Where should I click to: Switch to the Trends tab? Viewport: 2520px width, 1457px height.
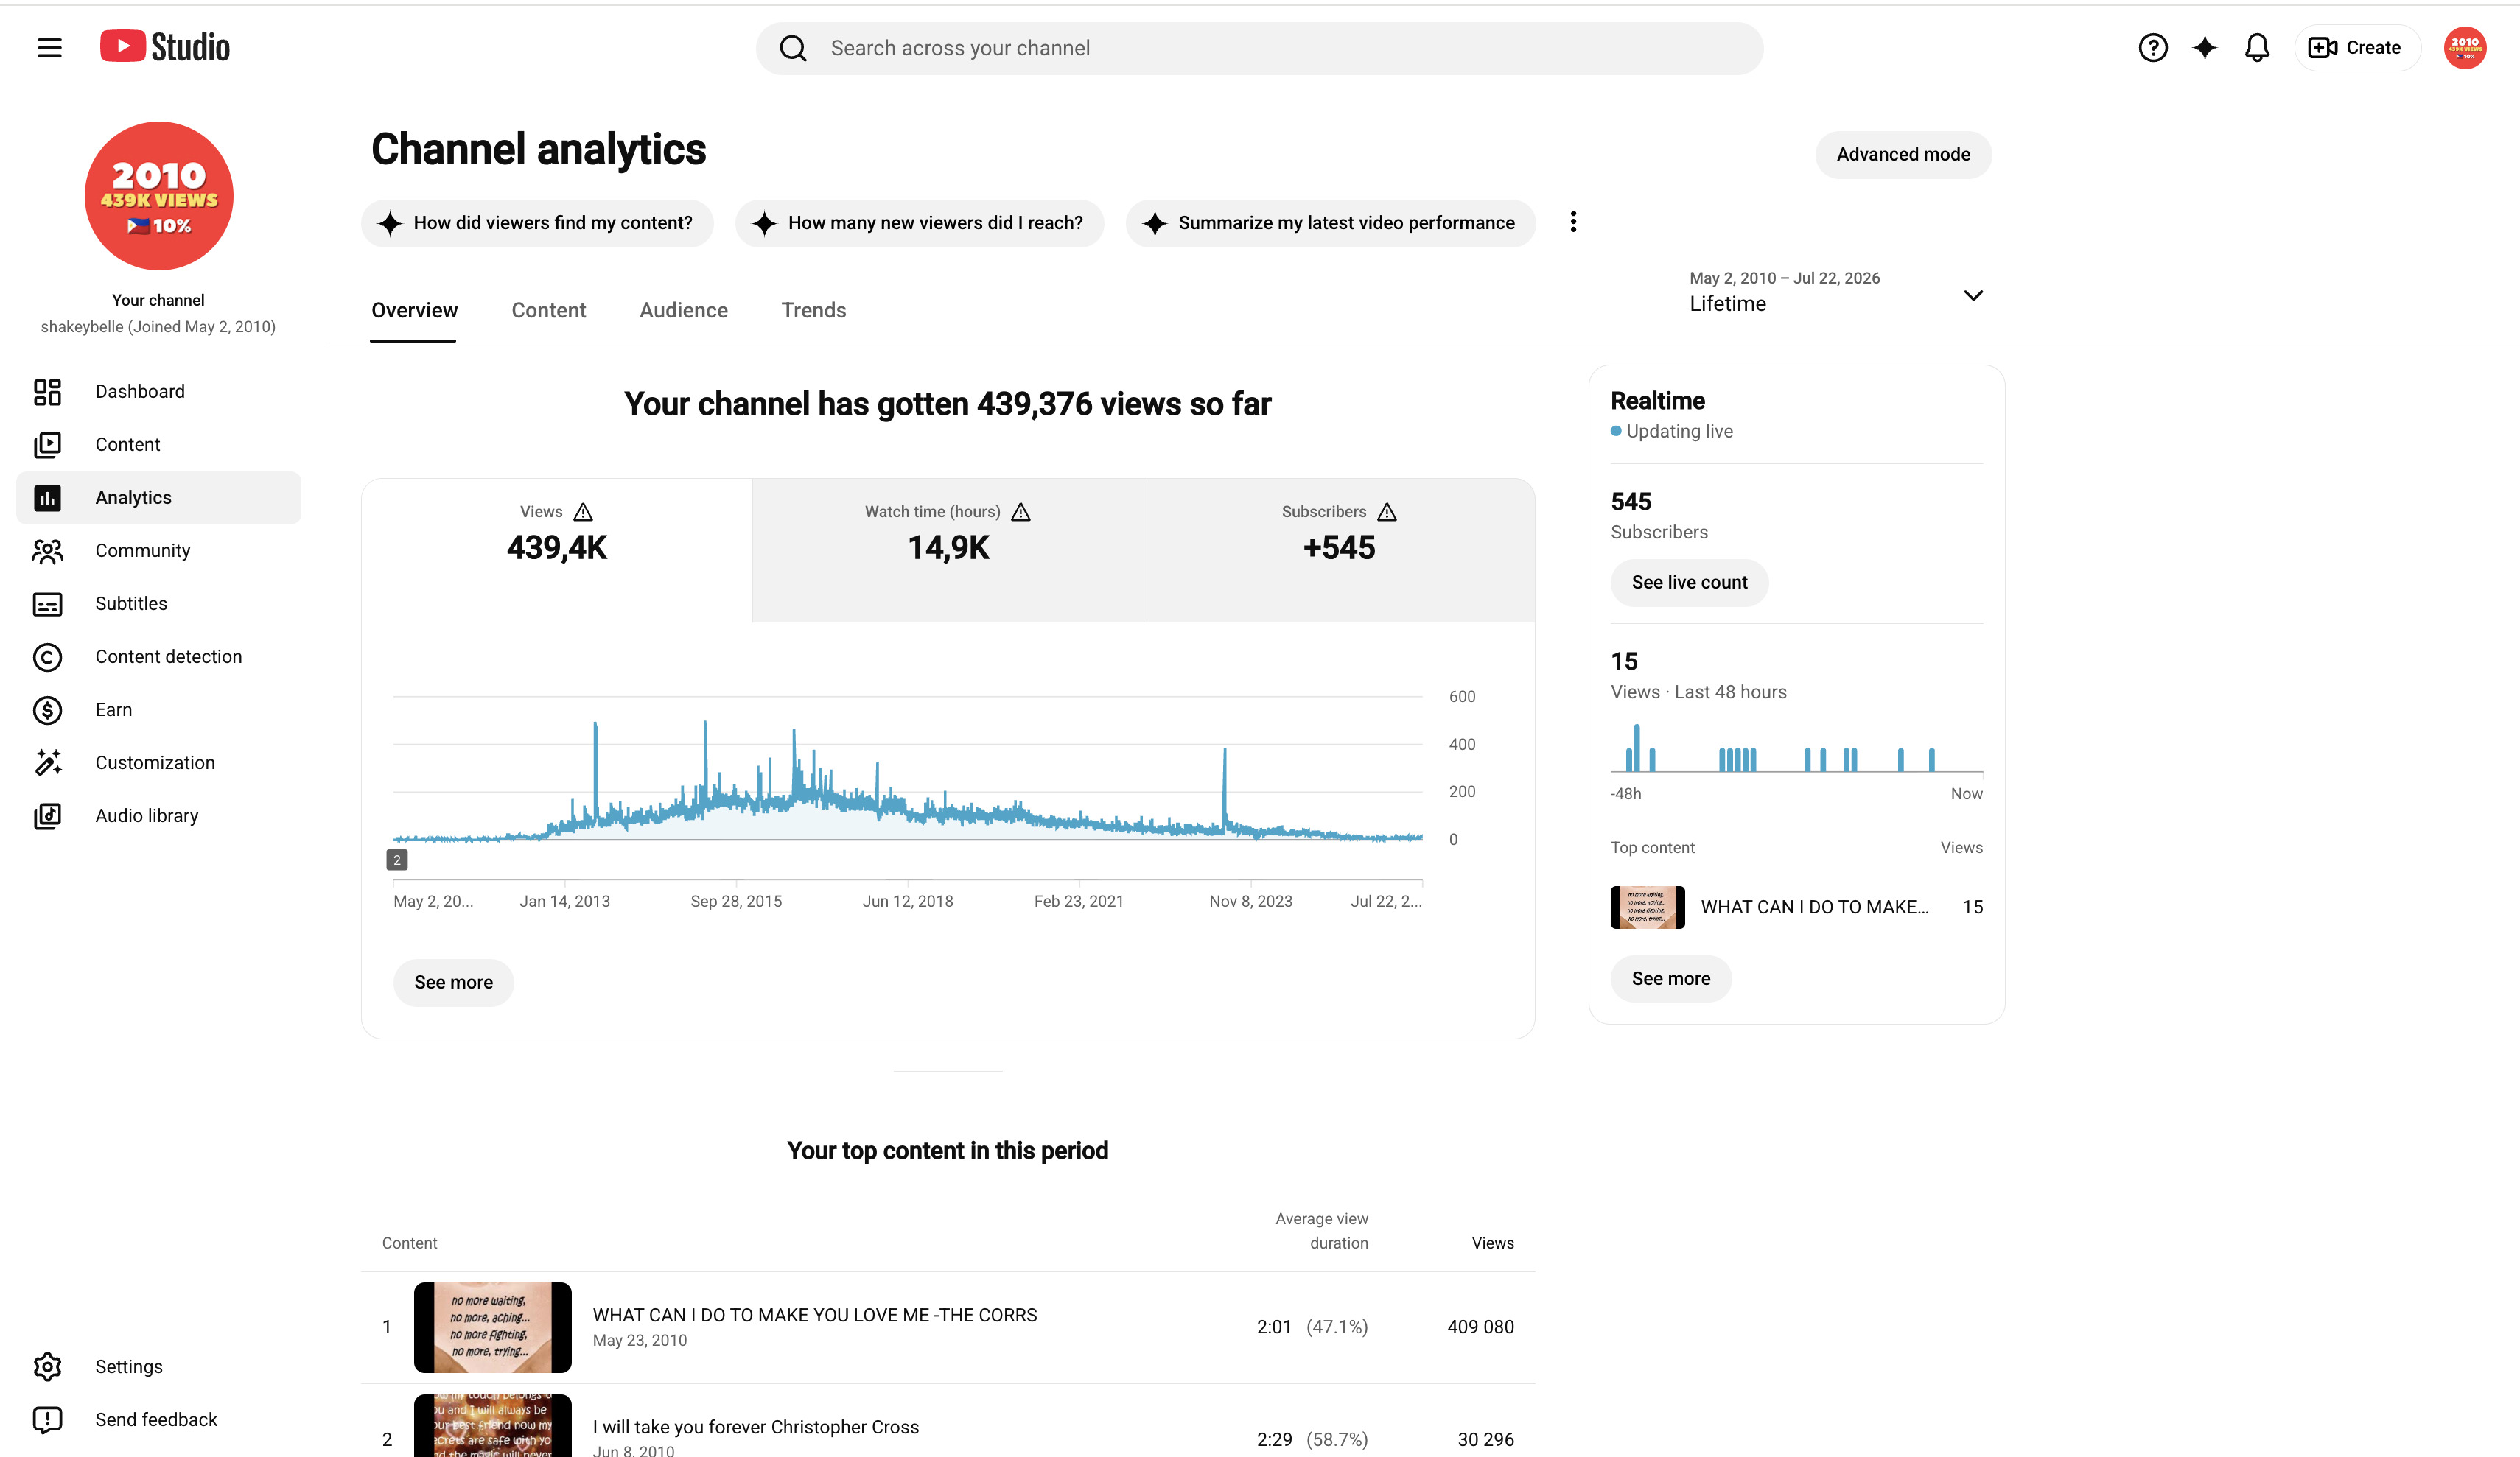click(x=814, y=310)
